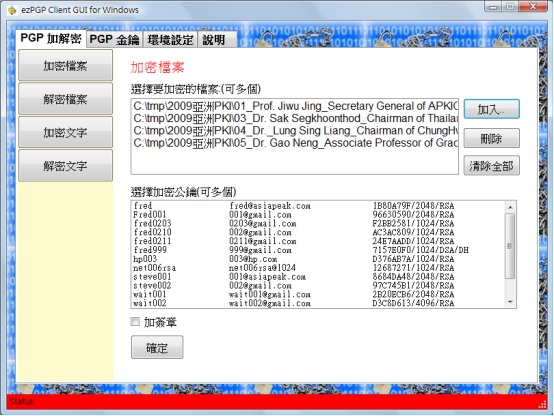Click the window resize grip

[543, 405]
